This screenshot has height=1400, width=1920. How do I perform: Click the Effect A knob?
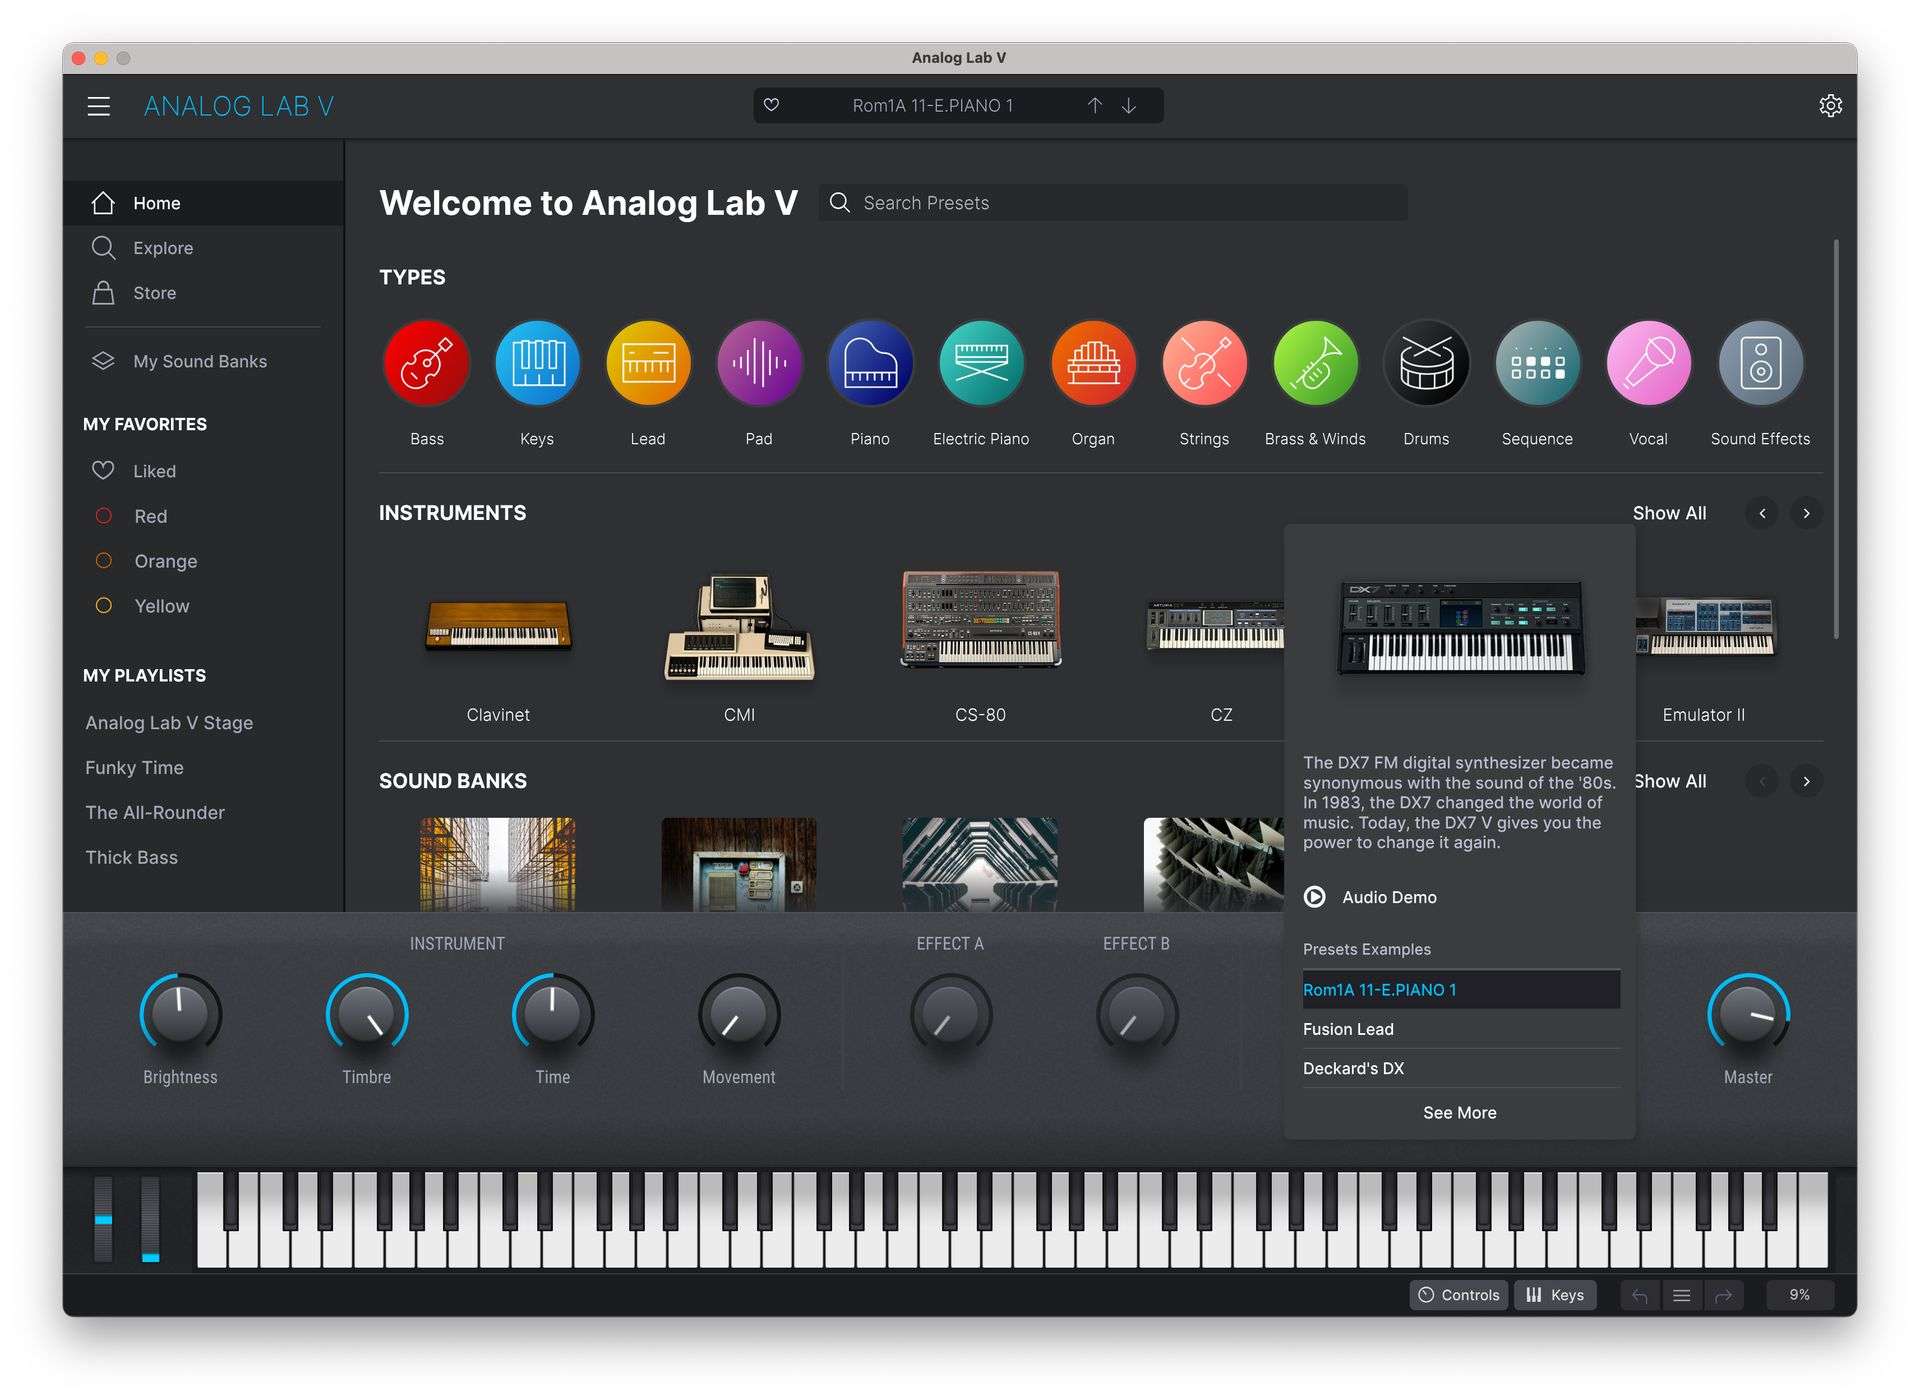tap(951, 1014)
